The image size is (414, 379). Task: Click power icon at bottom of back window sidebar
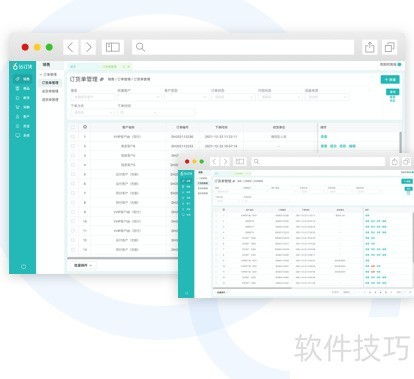click(x=23, y=267)
